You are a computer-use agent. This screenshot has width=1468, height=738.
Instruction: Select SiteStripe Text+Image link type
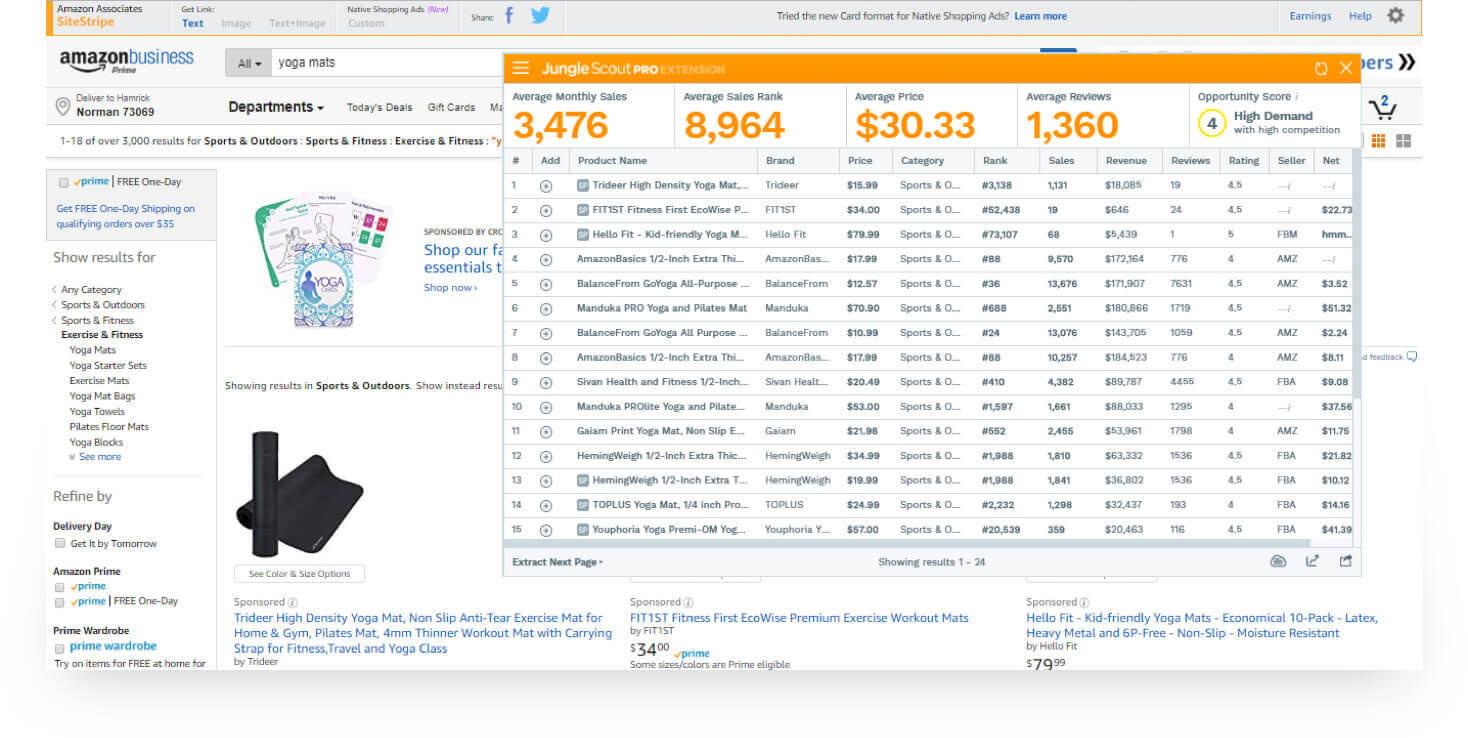(x=297, y=23)
